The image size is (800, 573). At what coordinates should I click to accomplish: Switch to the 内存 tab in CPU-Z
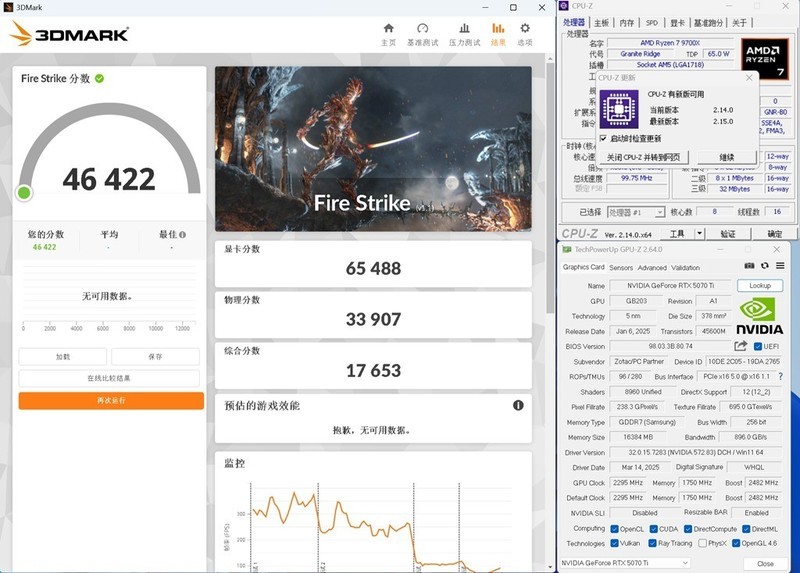627,23
